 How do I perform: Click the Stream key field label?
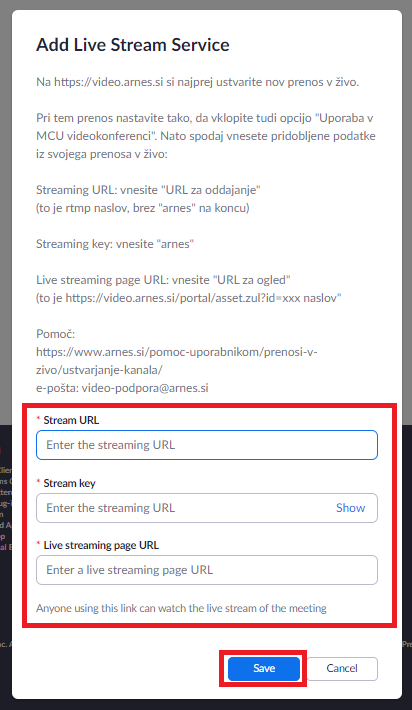tap(69, 483)
